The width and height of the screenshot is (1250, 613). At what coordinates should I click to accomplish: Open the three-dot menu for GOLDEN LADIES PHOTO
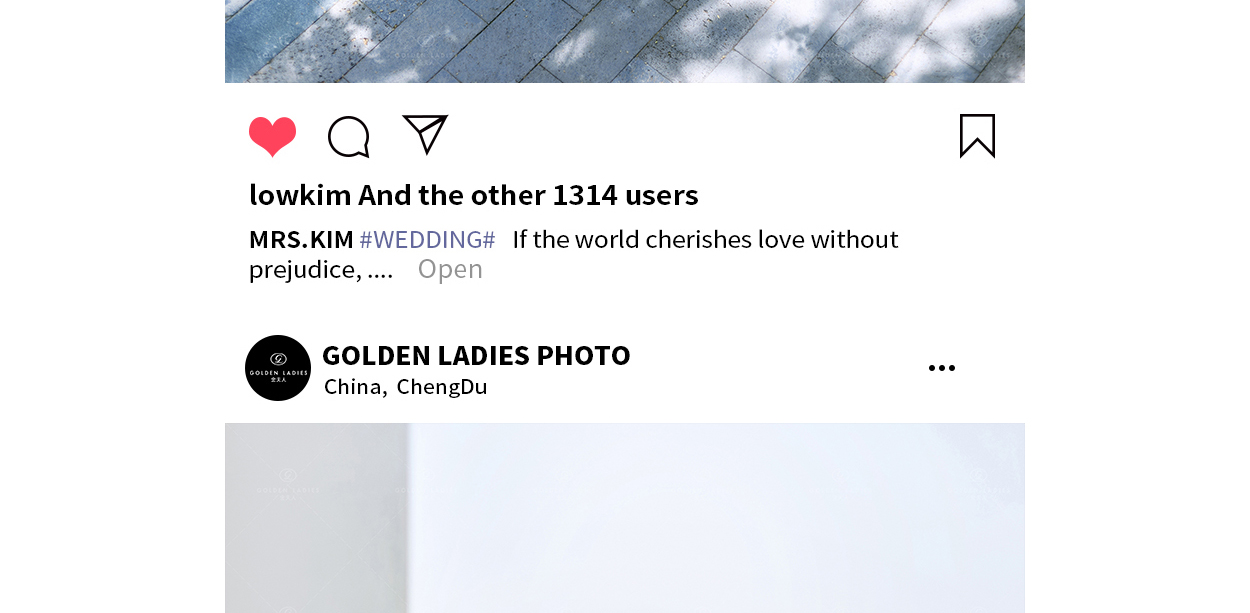(941, 368)
